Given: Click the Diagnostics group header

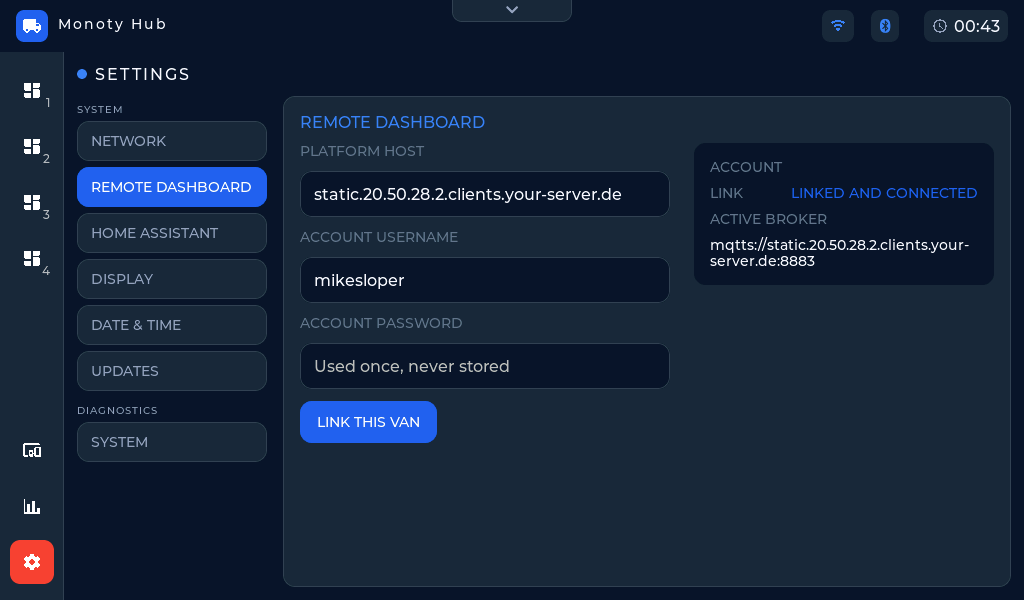Looking at the screenshot, I should pos(117,411).
